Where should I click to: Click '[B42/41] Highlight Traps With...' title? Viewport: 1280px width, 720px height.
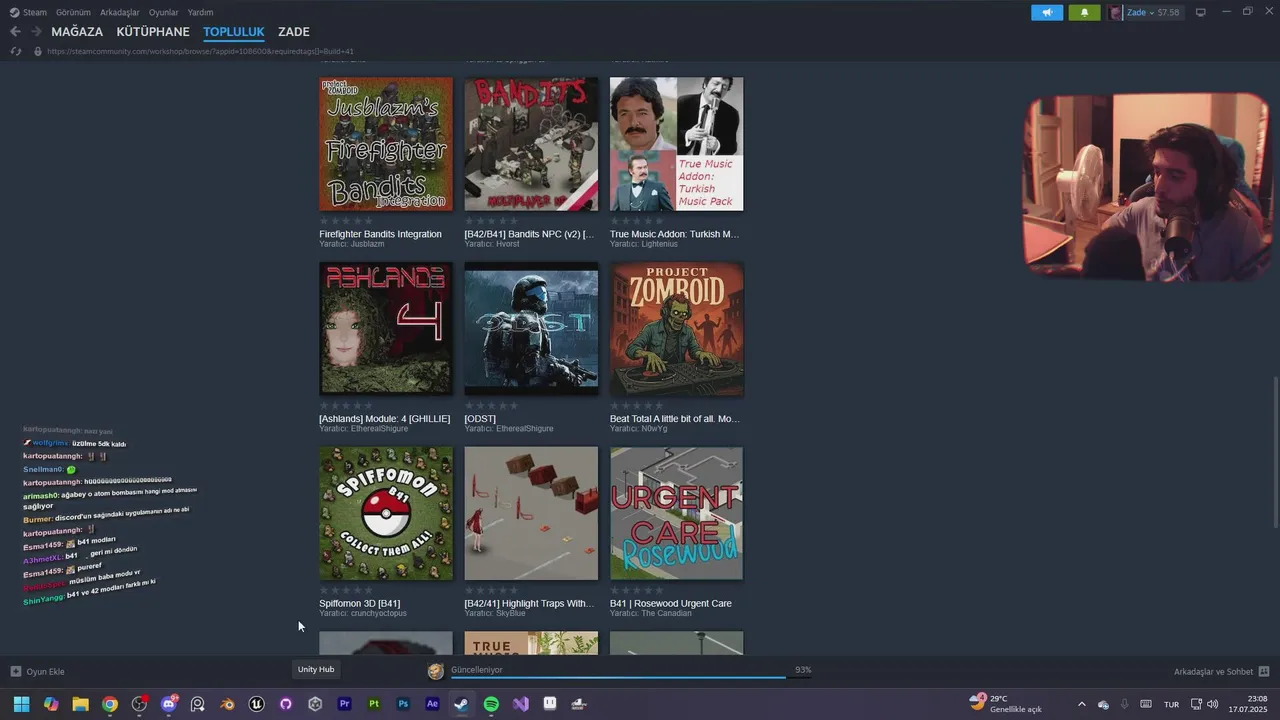(529, 604)
